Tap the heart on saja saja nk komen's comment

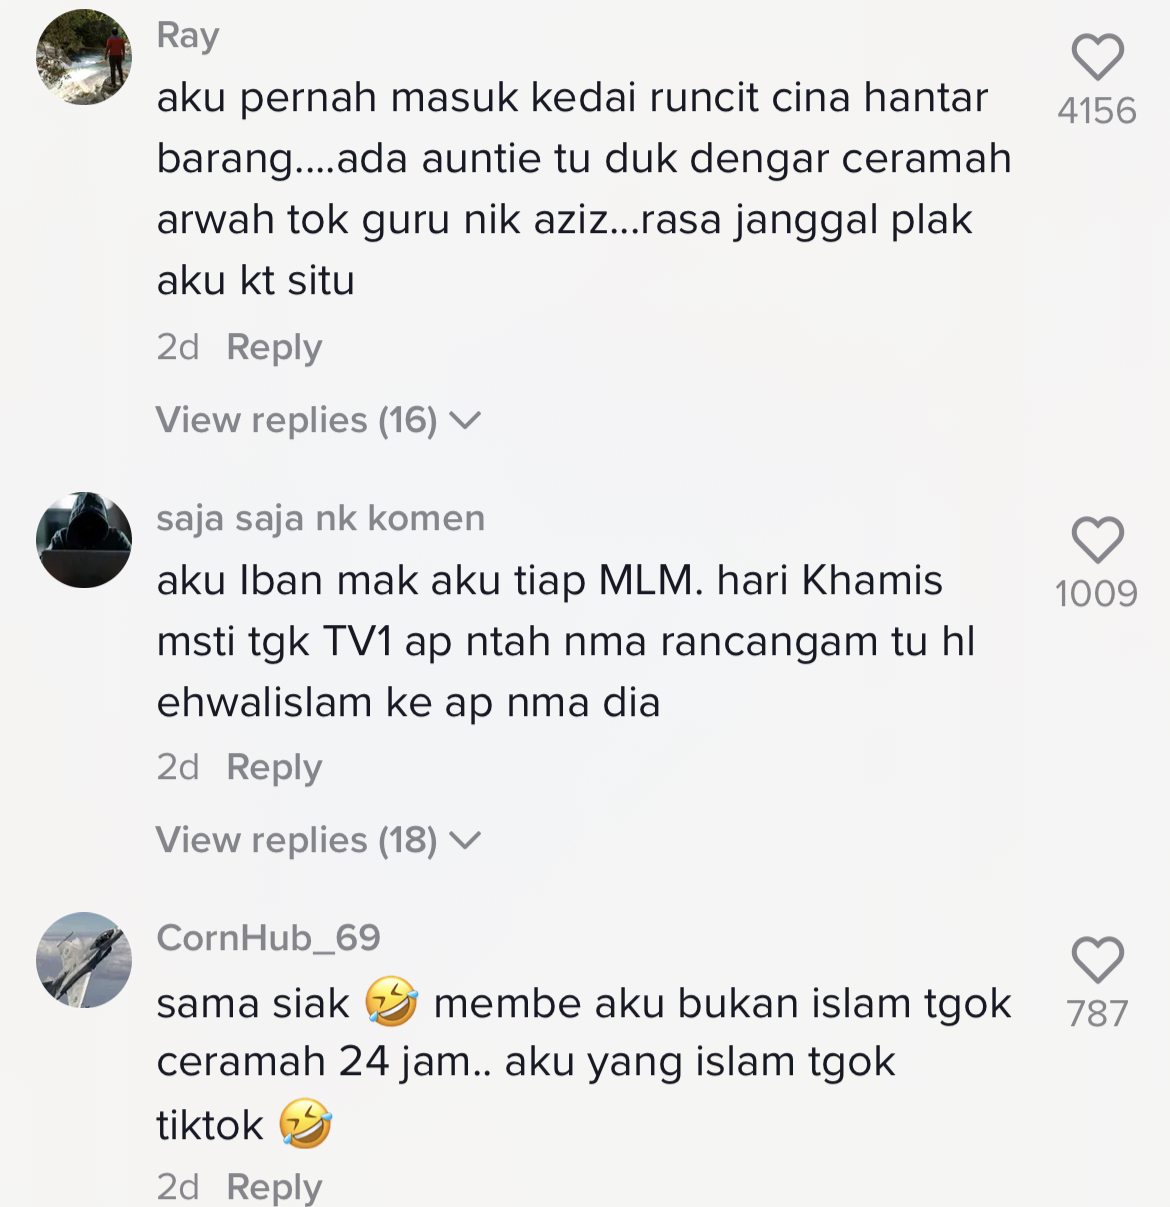tap(1097, 540)
